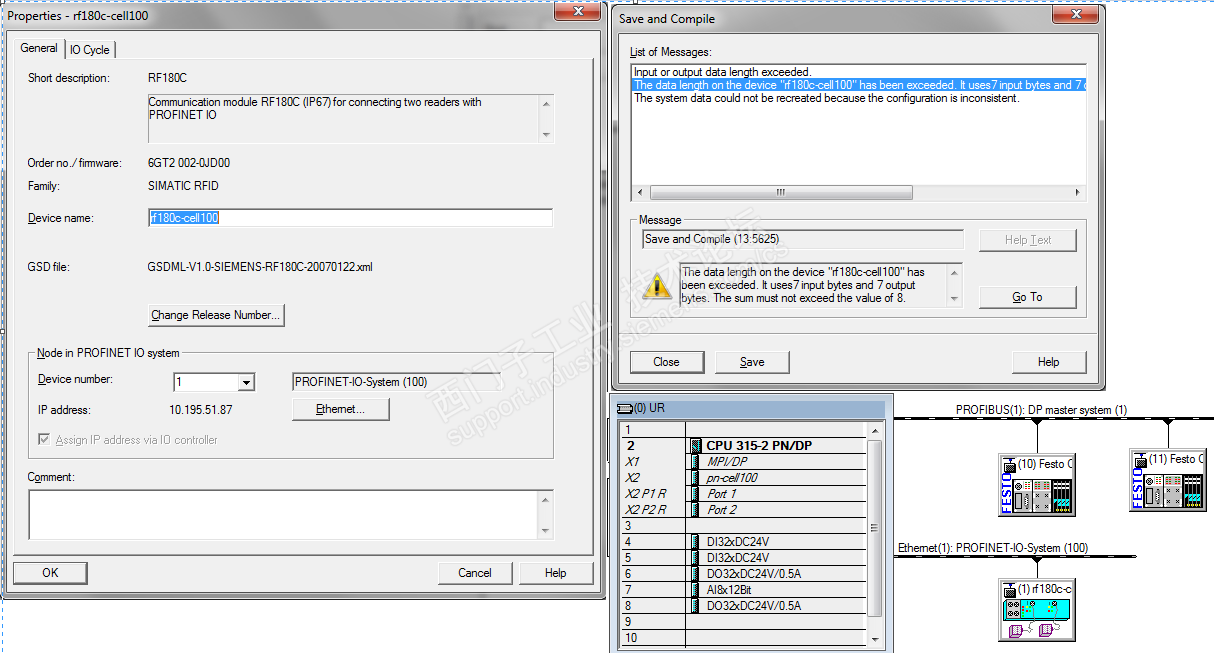Select 'system data could not be recreated' message
This screenshot has width=1214, height=653.
click(827, 98)
